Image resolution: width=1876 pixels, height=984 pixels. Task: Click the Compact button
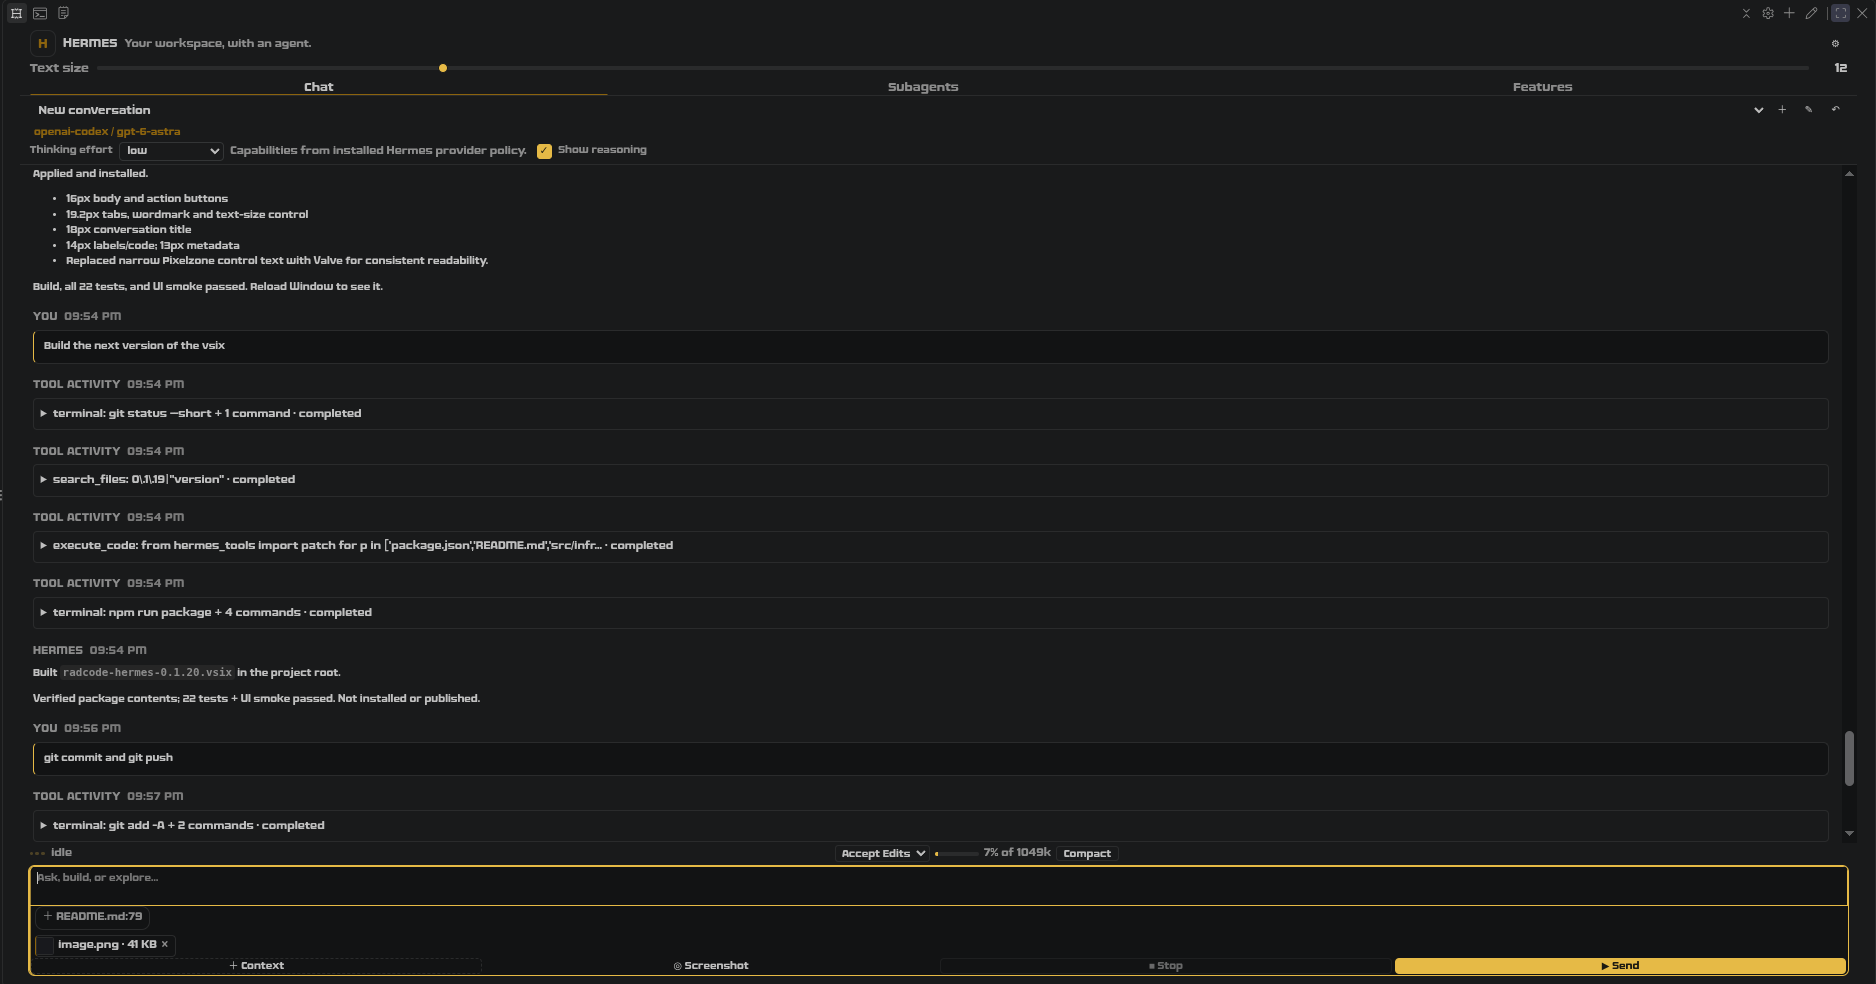tap(1087, 854)
